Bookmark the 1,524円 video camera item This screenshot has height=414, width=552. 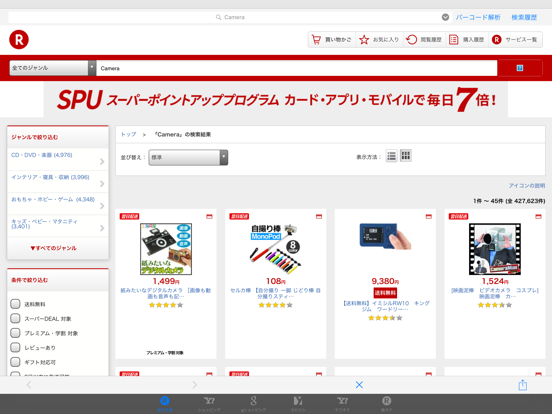[x=538, y=217]
